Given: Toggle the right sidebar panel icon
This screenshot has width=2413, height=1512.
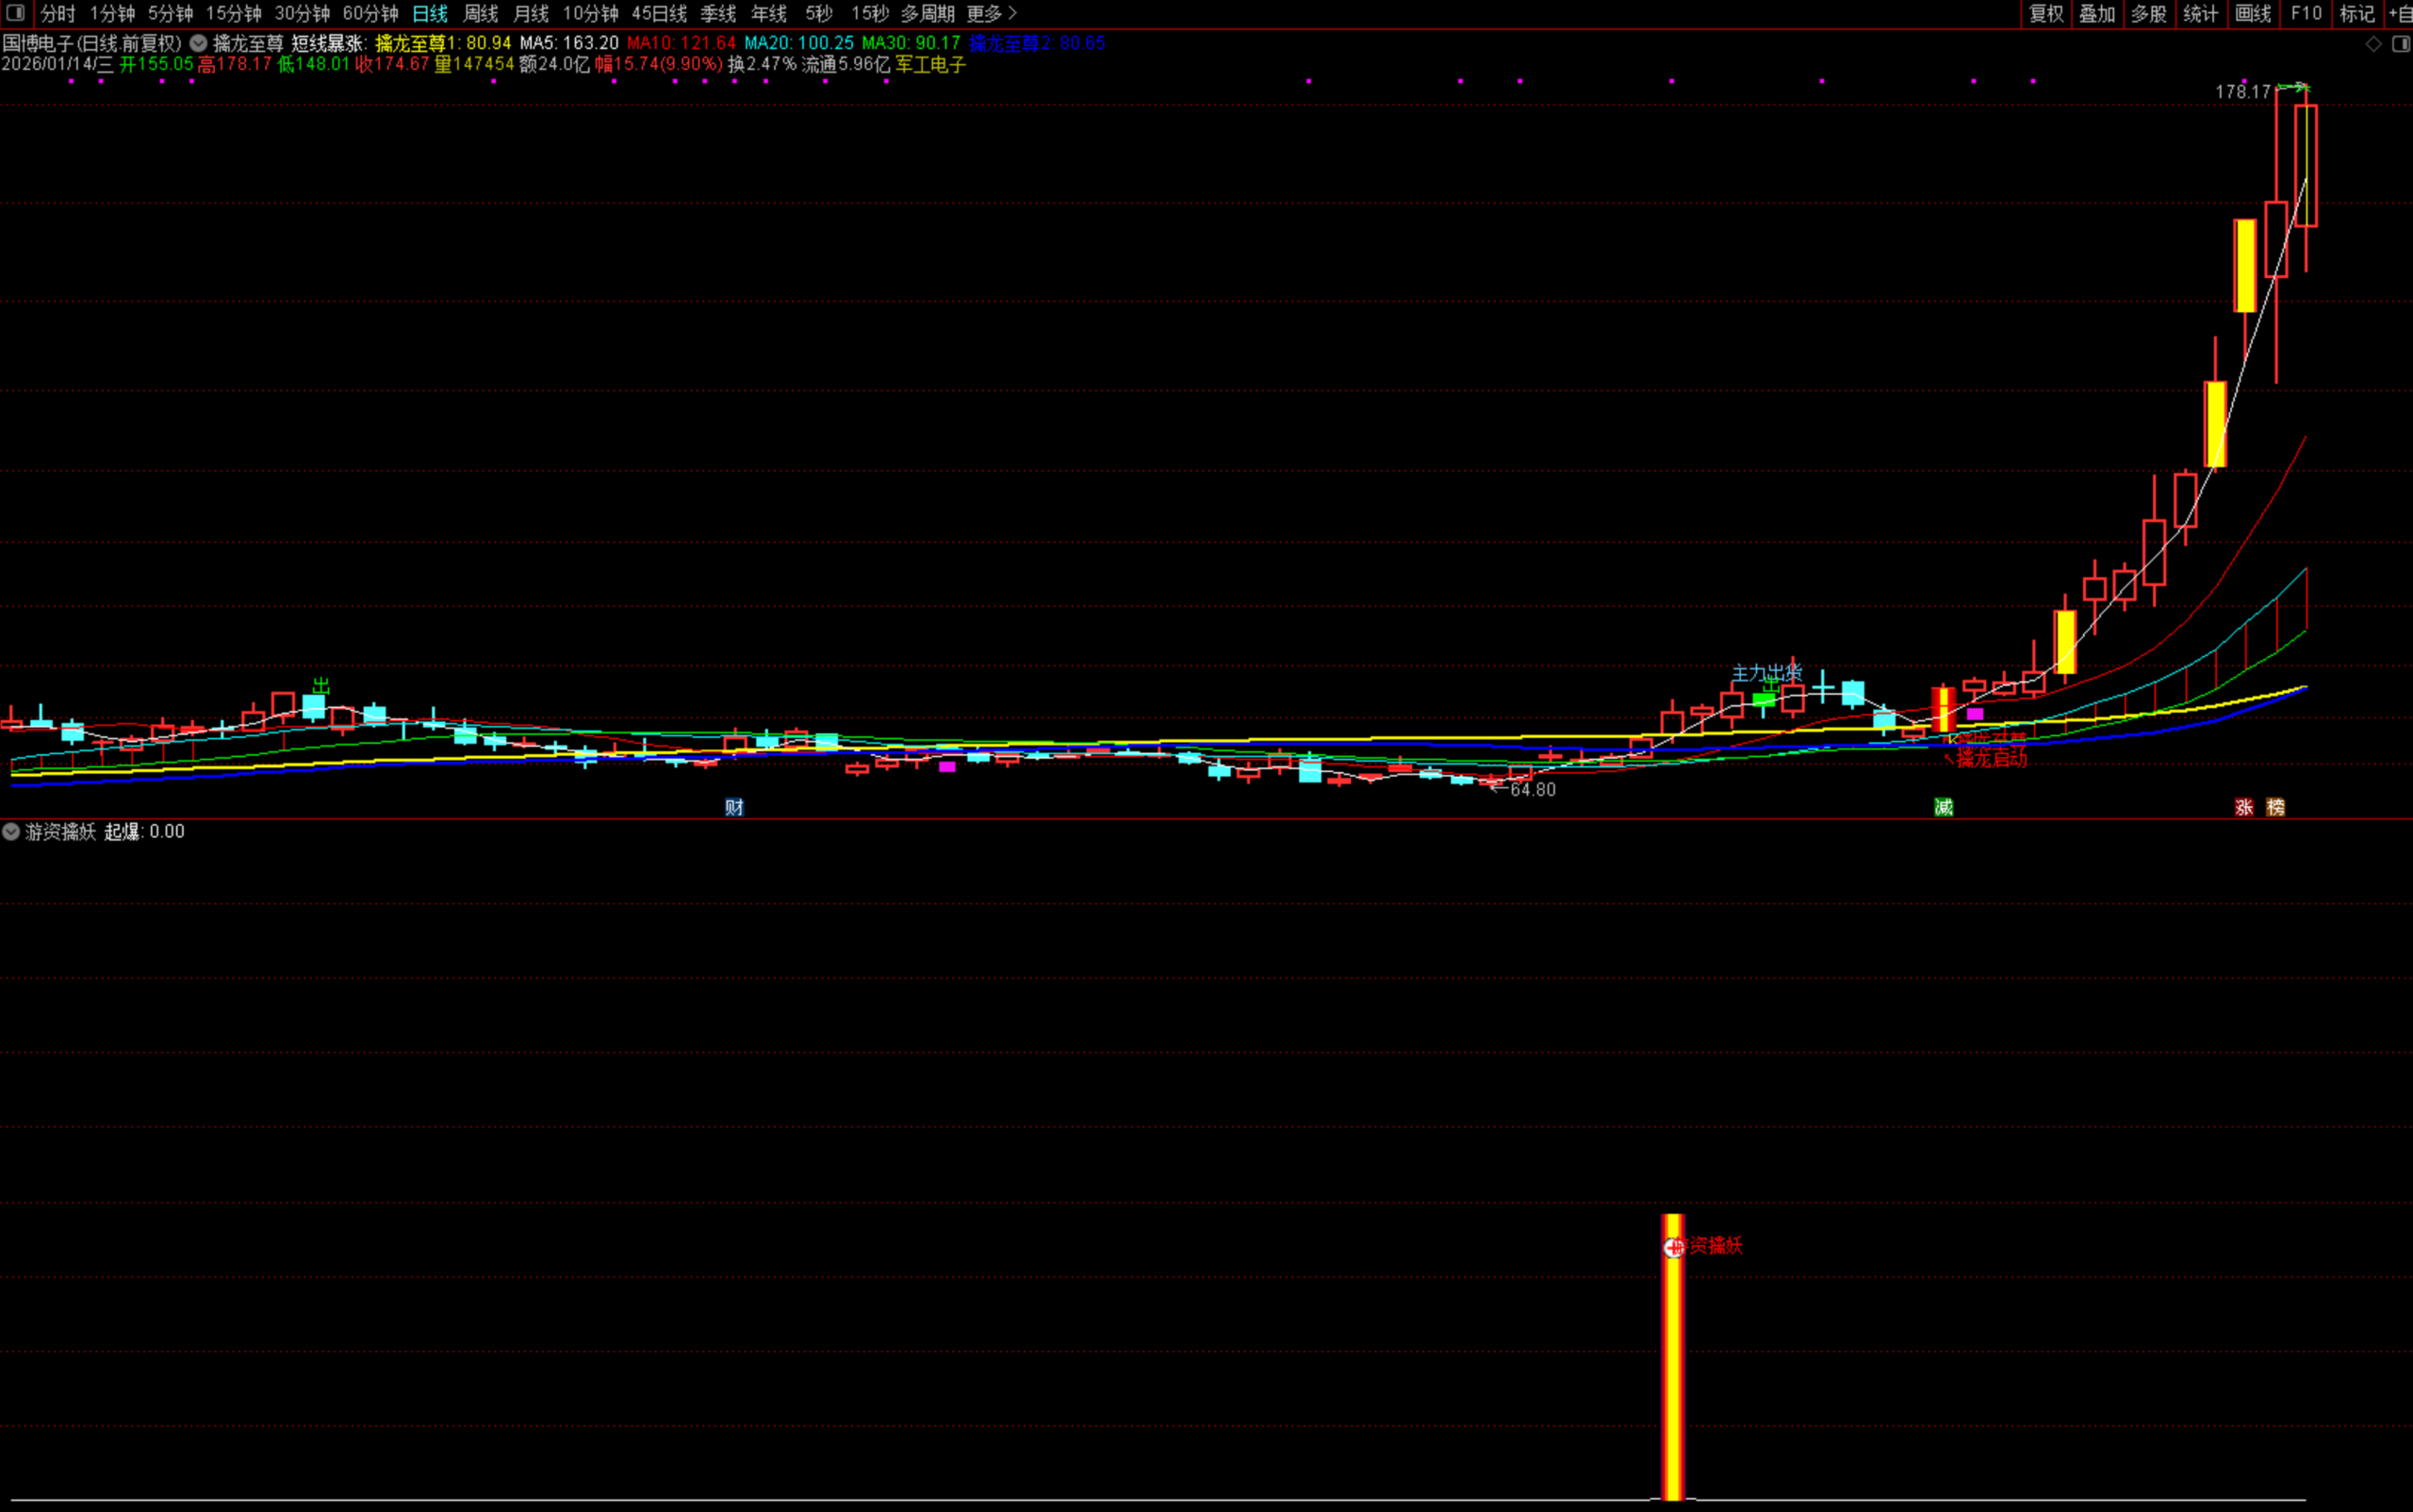Looking at the screenshot, I should tap(2400, 44).
